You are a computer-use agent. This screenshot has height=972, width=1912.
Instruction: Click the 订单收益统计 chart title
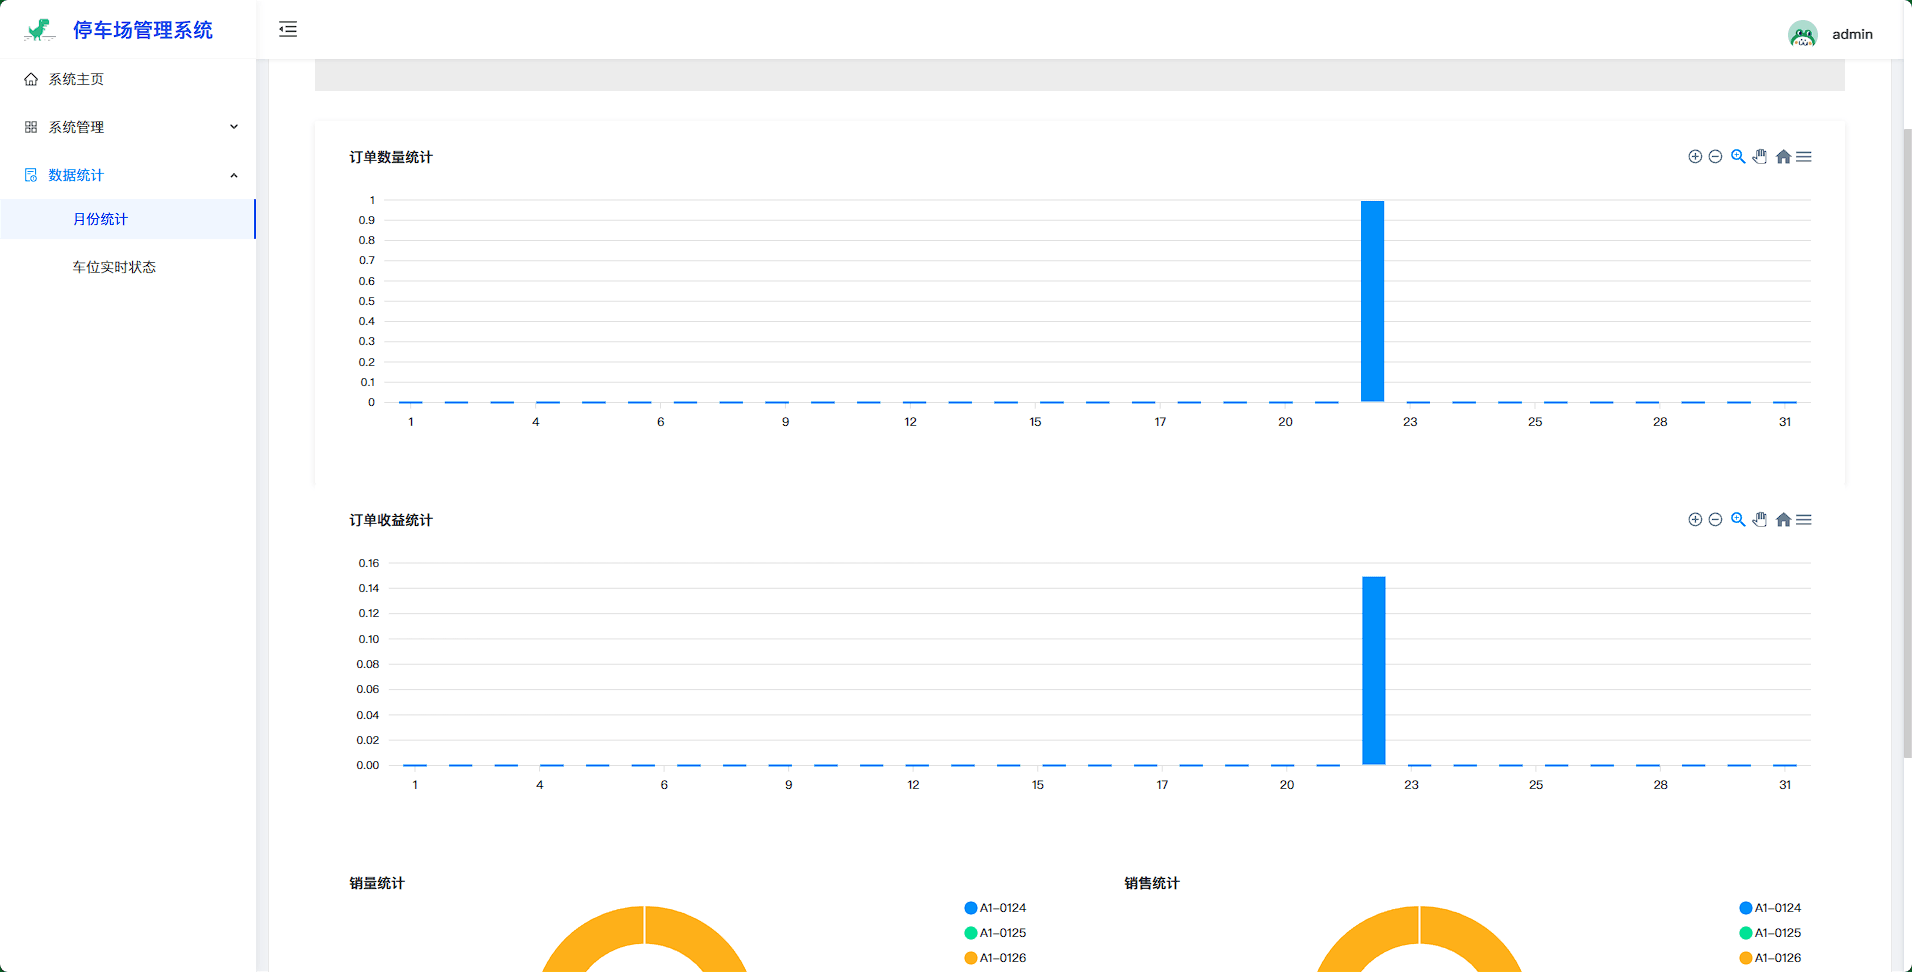pyautogui.click(x=391, y=520)
